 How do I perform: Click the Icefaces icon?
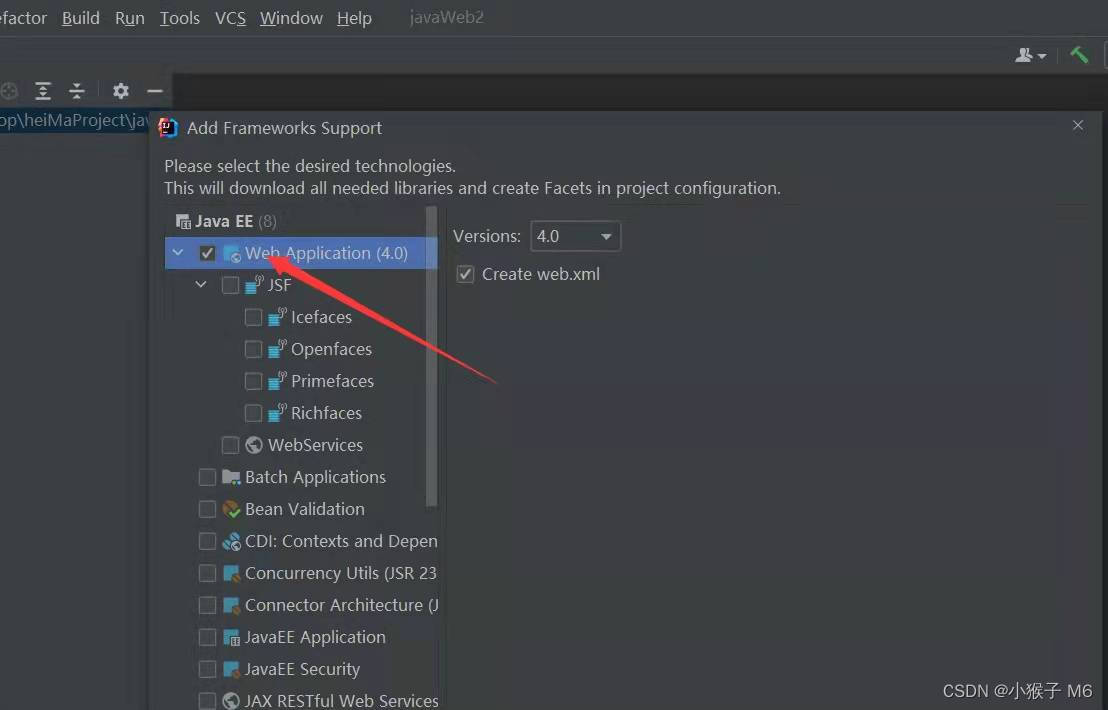(277, 317)
